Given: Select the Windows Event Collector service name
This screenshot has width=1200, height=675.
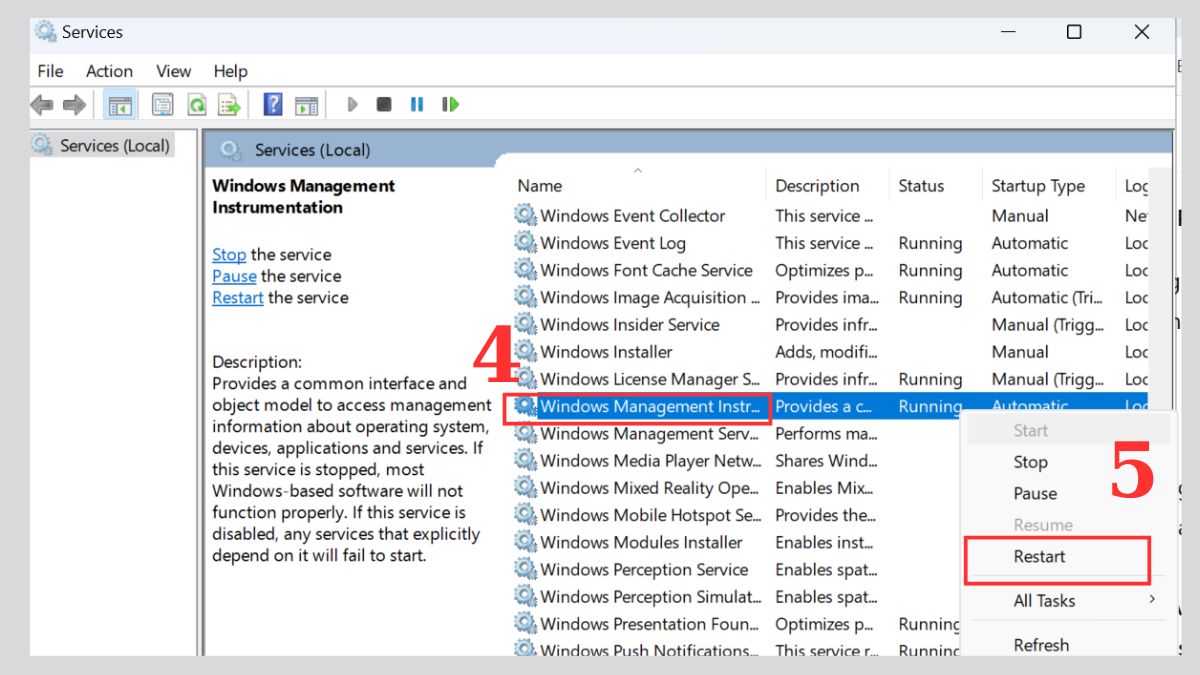Looking at the screenshot, I should point(633,215).
